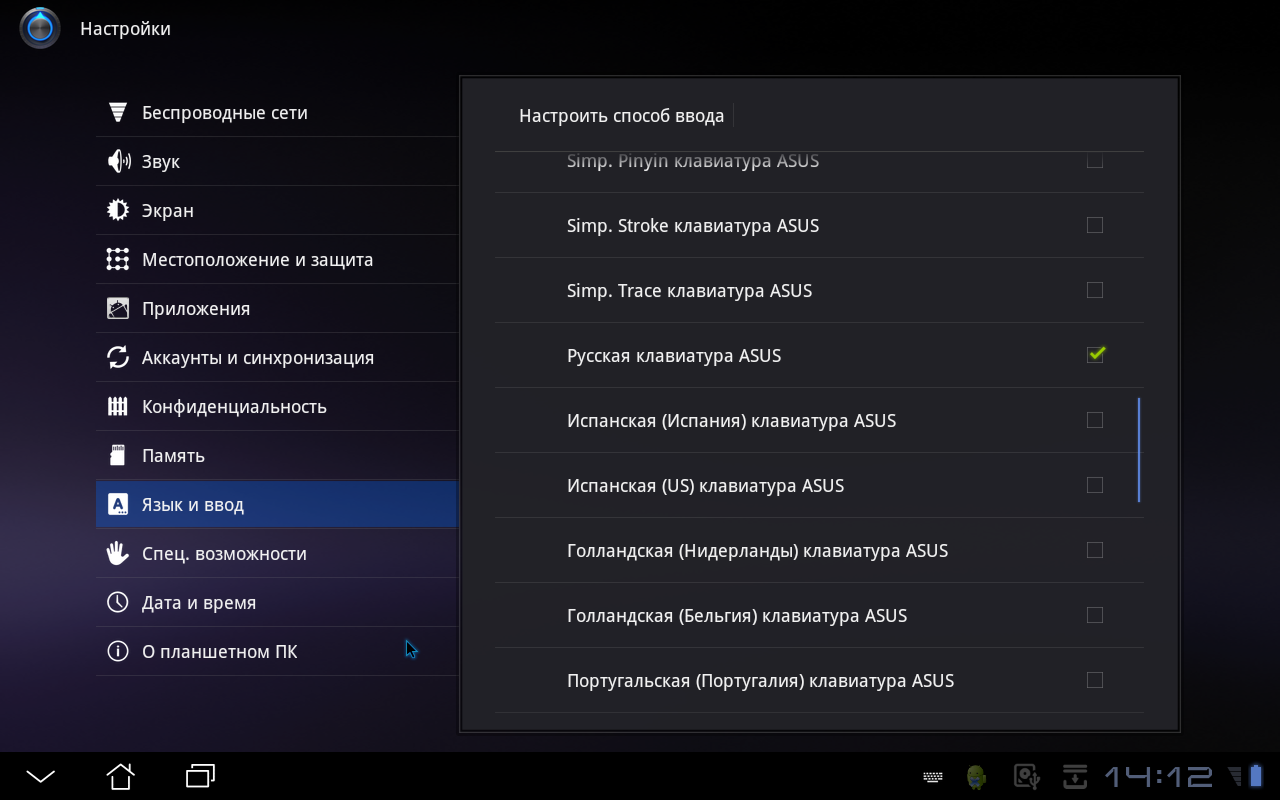Screen dimensions: 1280x800
Task: Tap the keyboard icon in status bar
Action: [x=932, y=777]
